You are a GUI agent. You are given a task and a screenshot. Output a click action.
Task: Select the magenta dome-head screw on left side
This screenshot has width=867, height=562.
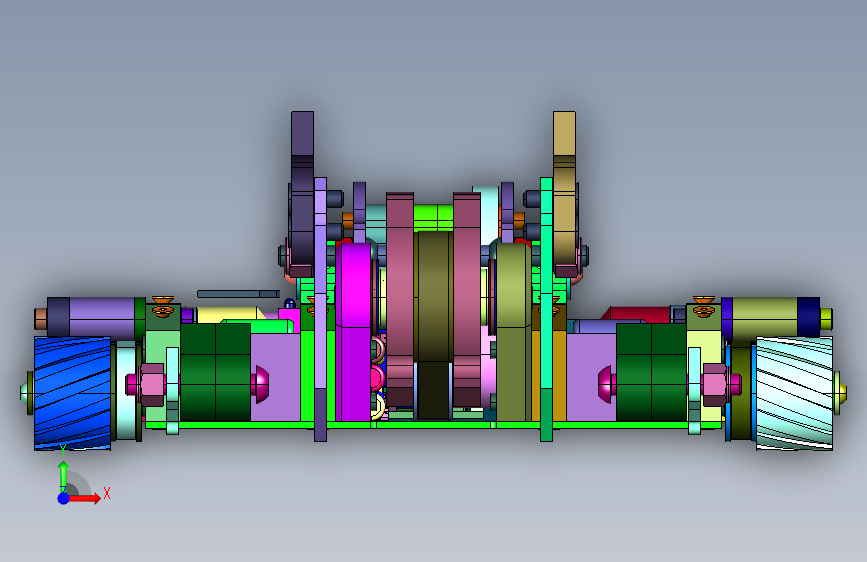[x=260, y=384]
